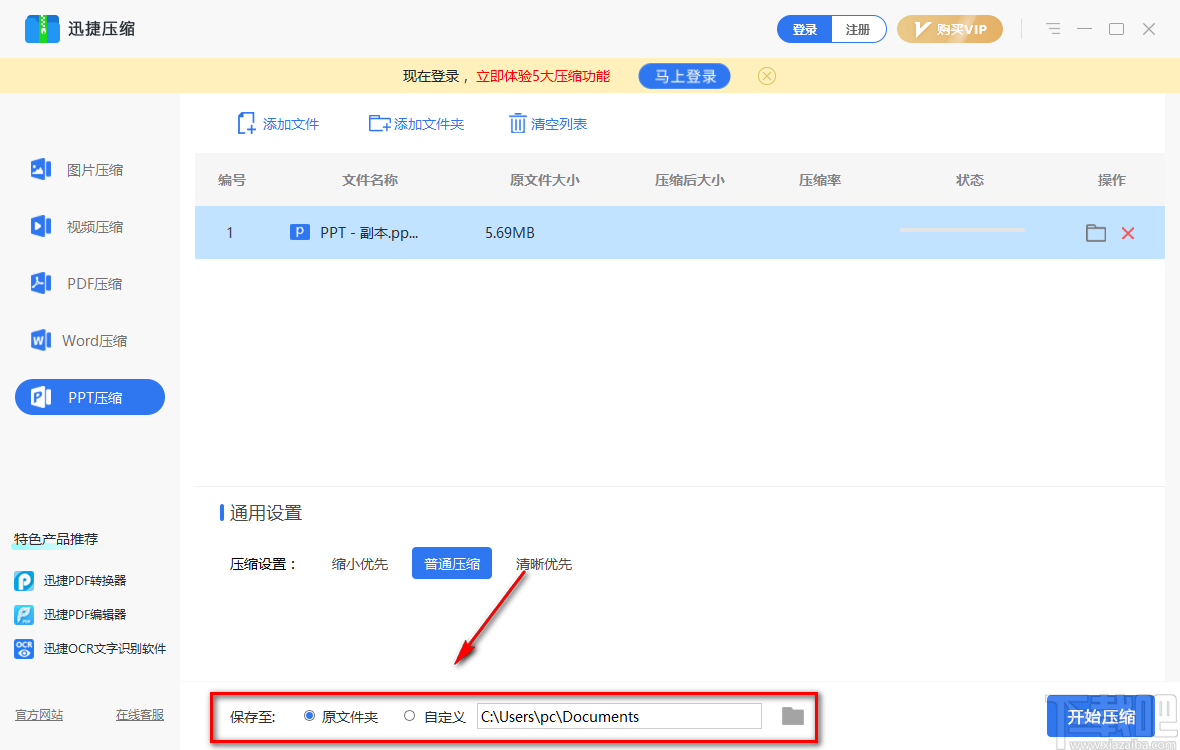Click the Word压缩 icon
This screenshot has width=1180, height=750.
pos(41,340)
